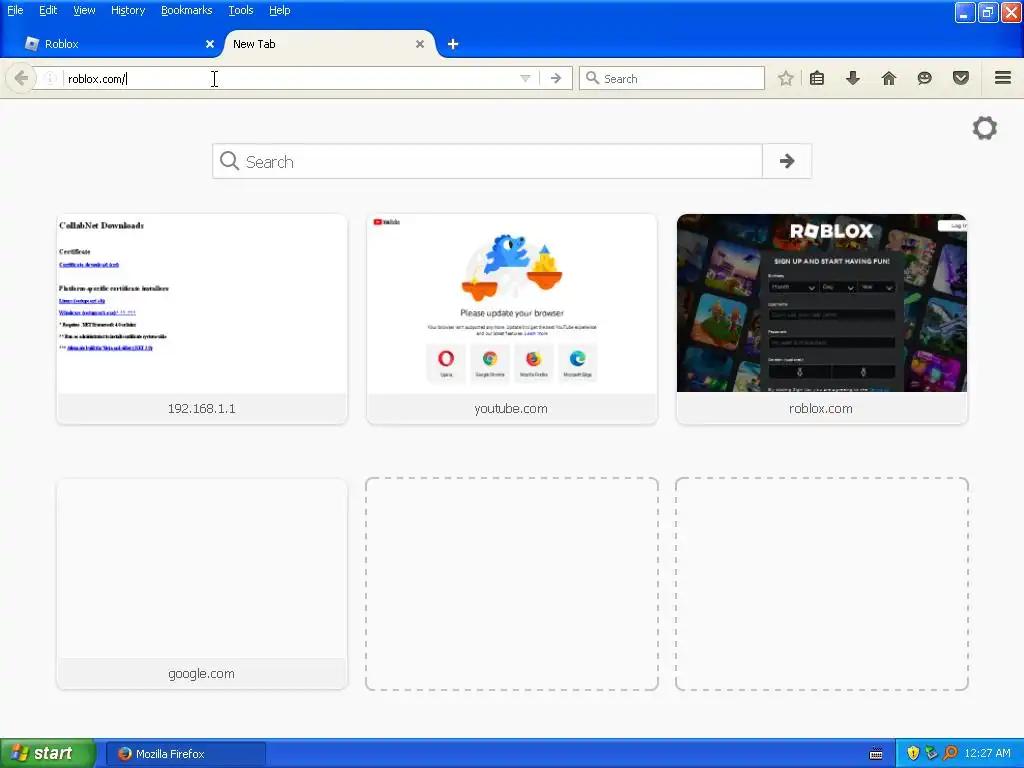Open the Hello chat smiley icon

[x=925, y=78]
